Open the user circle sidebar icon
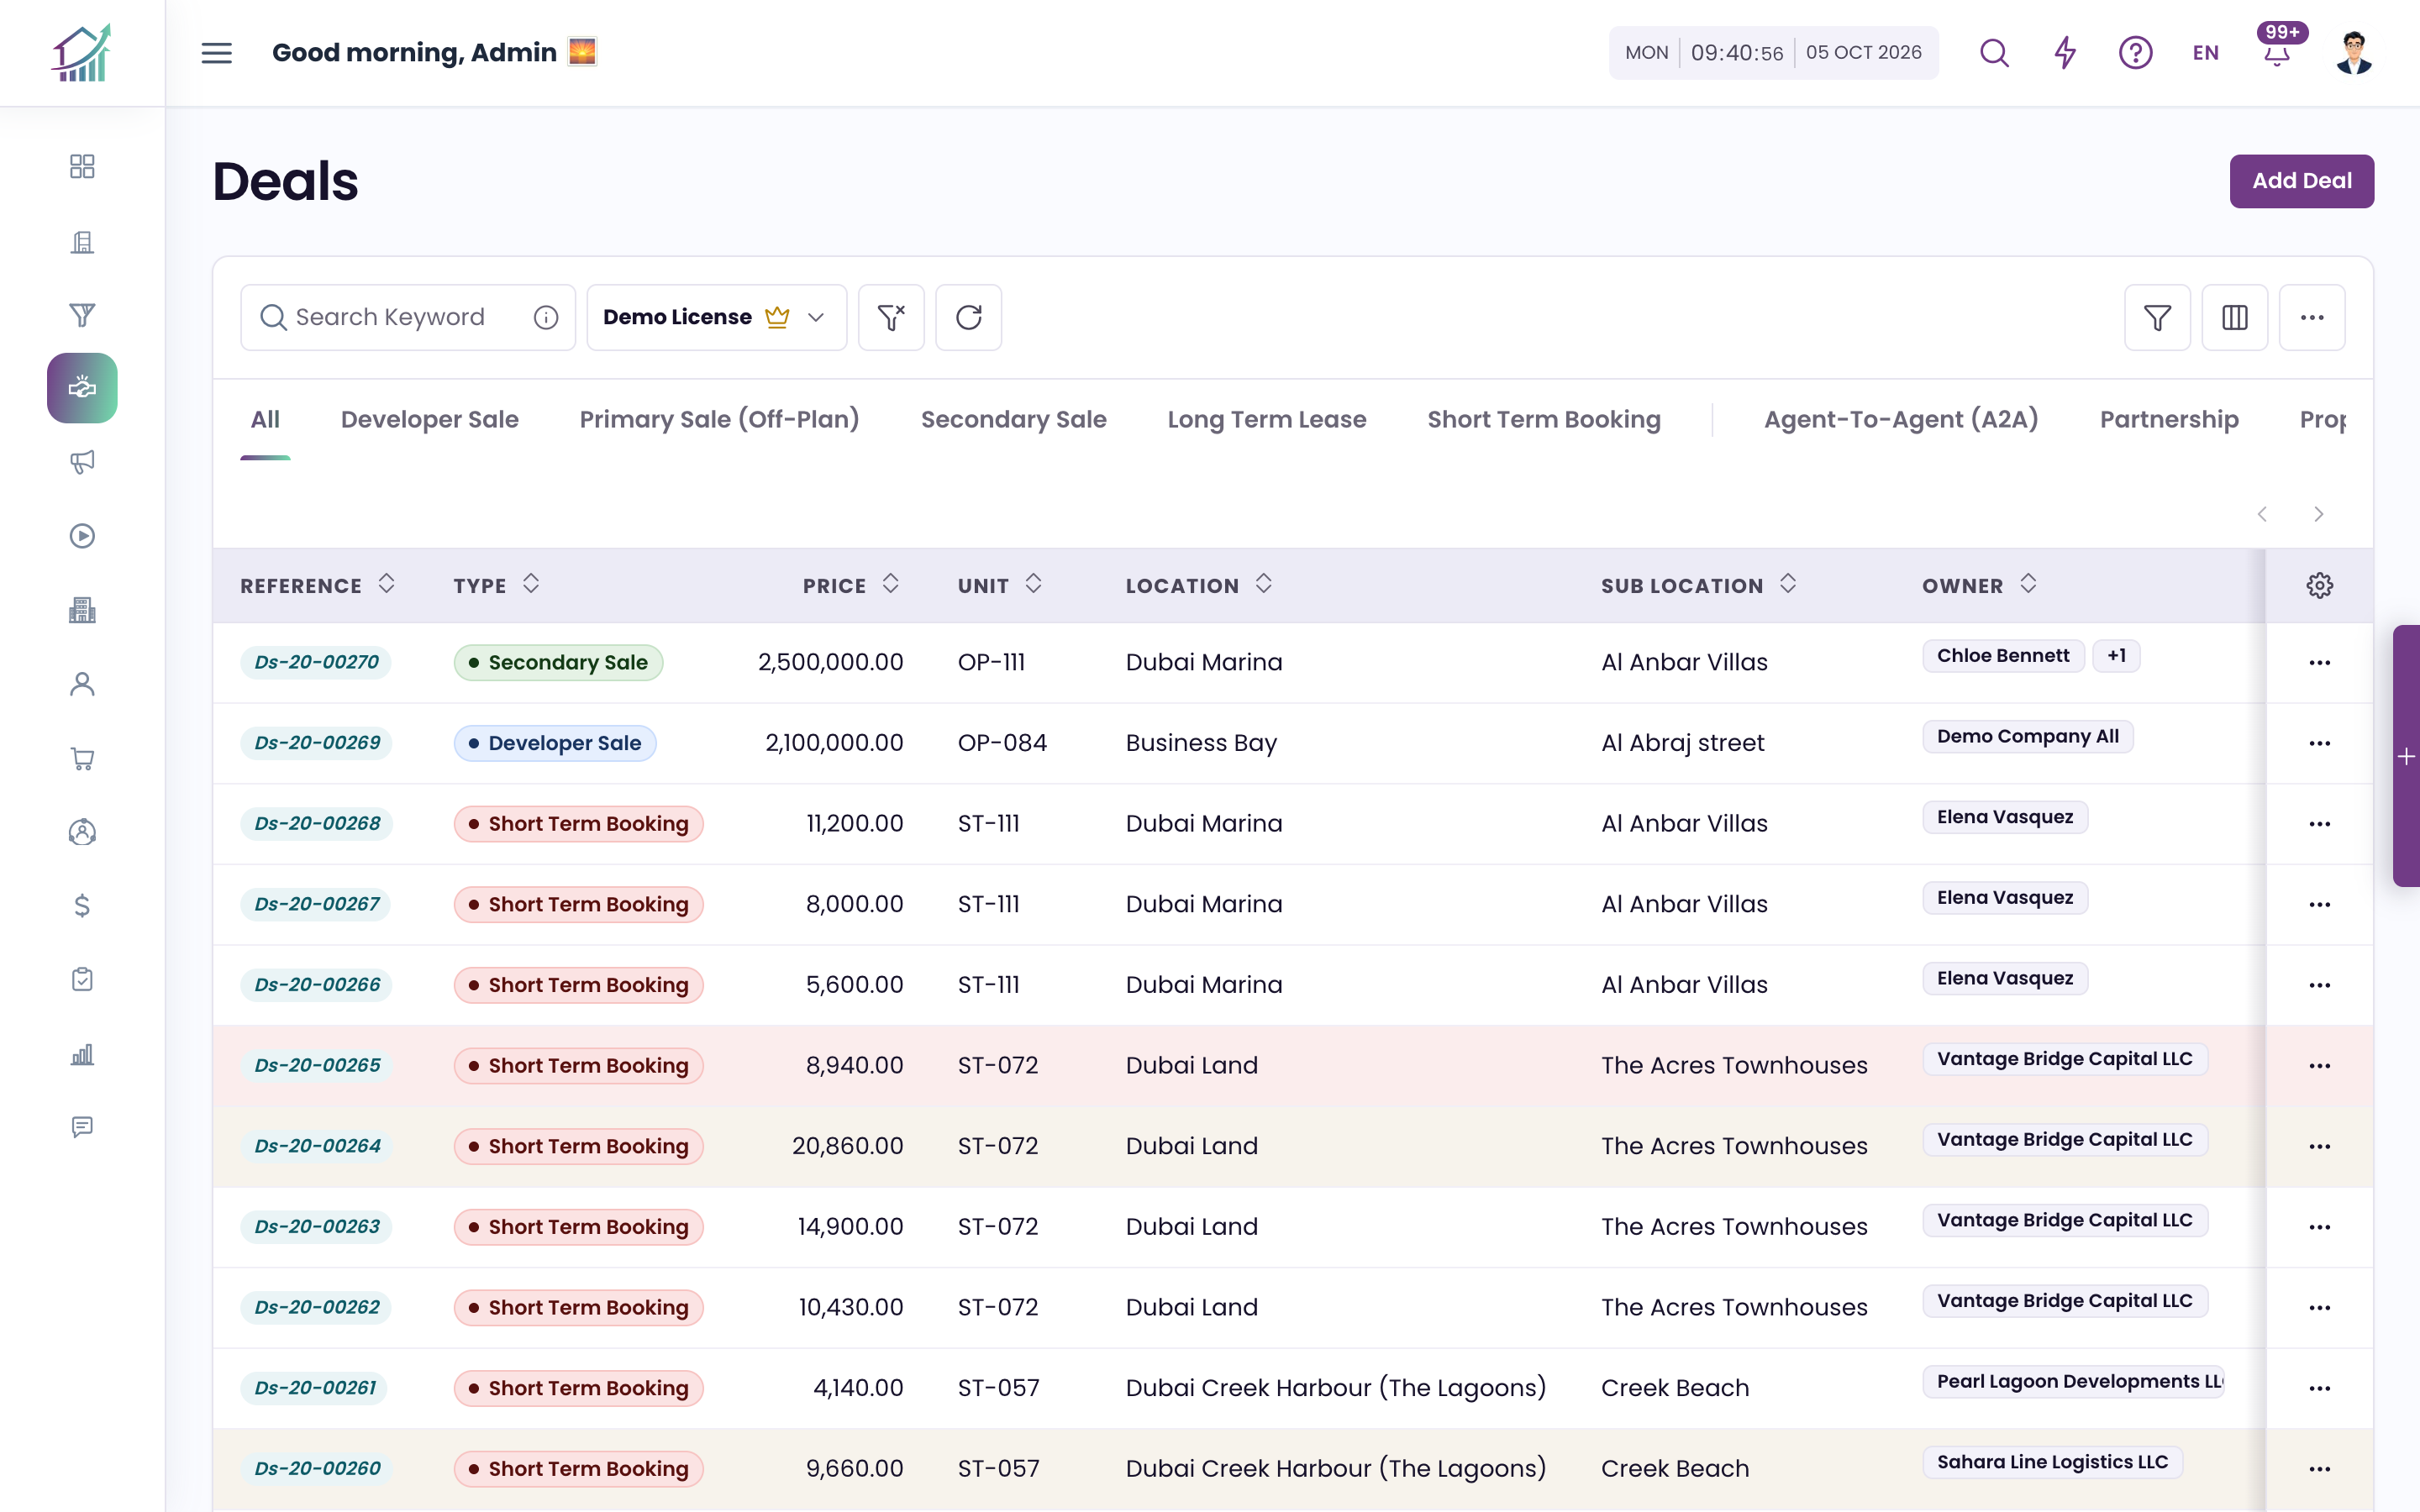This screenshot has height=1512, width=2420. click(x=82, y=832)
